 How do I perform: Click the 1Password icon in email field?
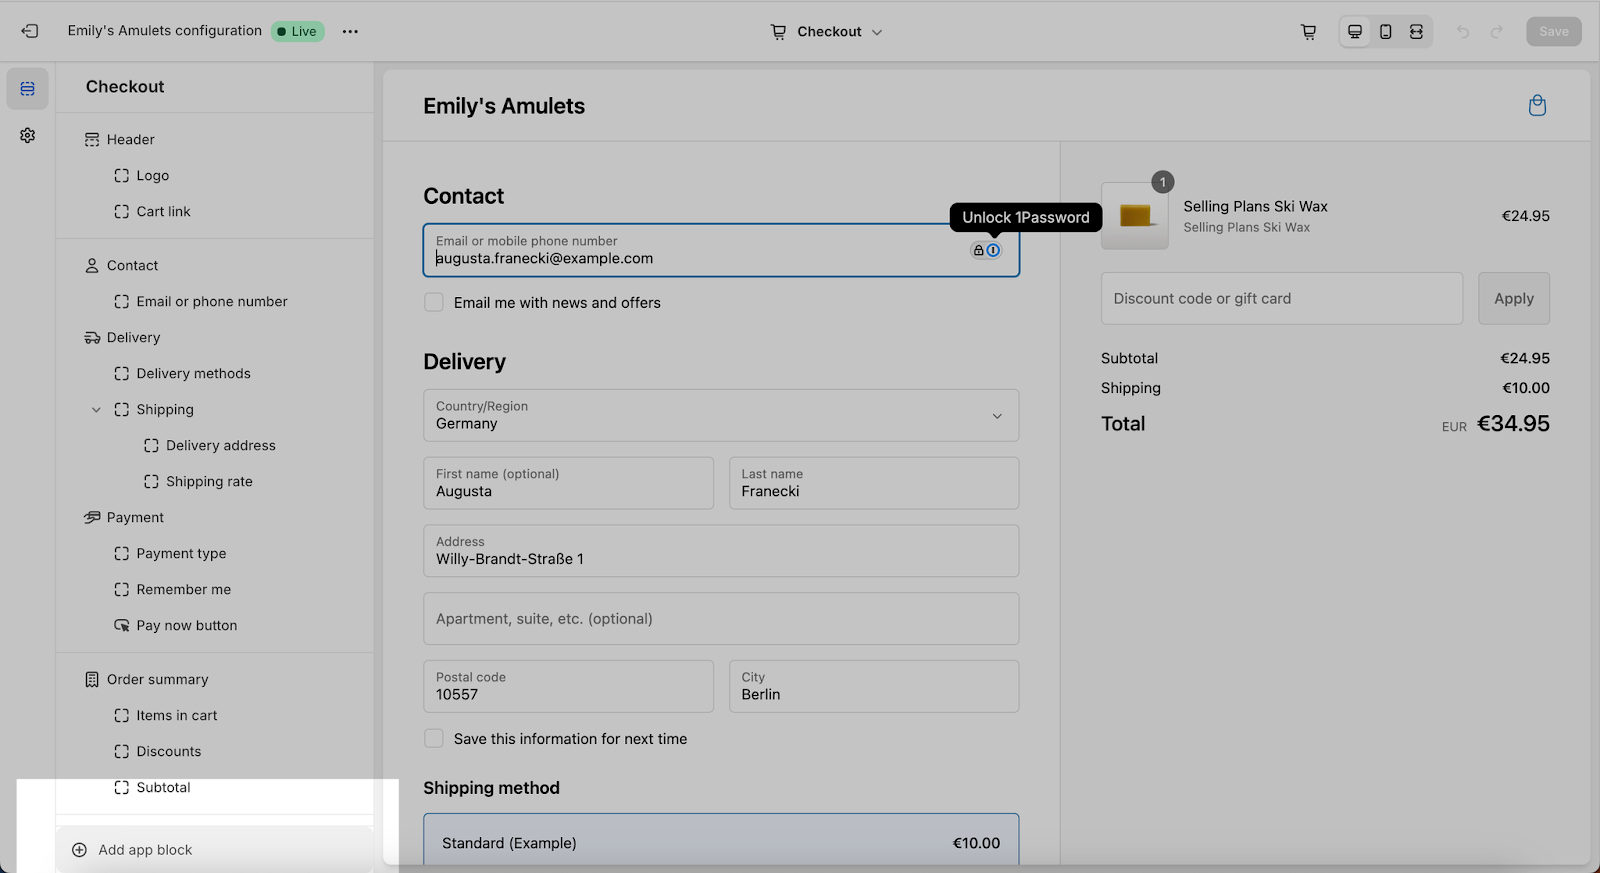coord(993,250)
